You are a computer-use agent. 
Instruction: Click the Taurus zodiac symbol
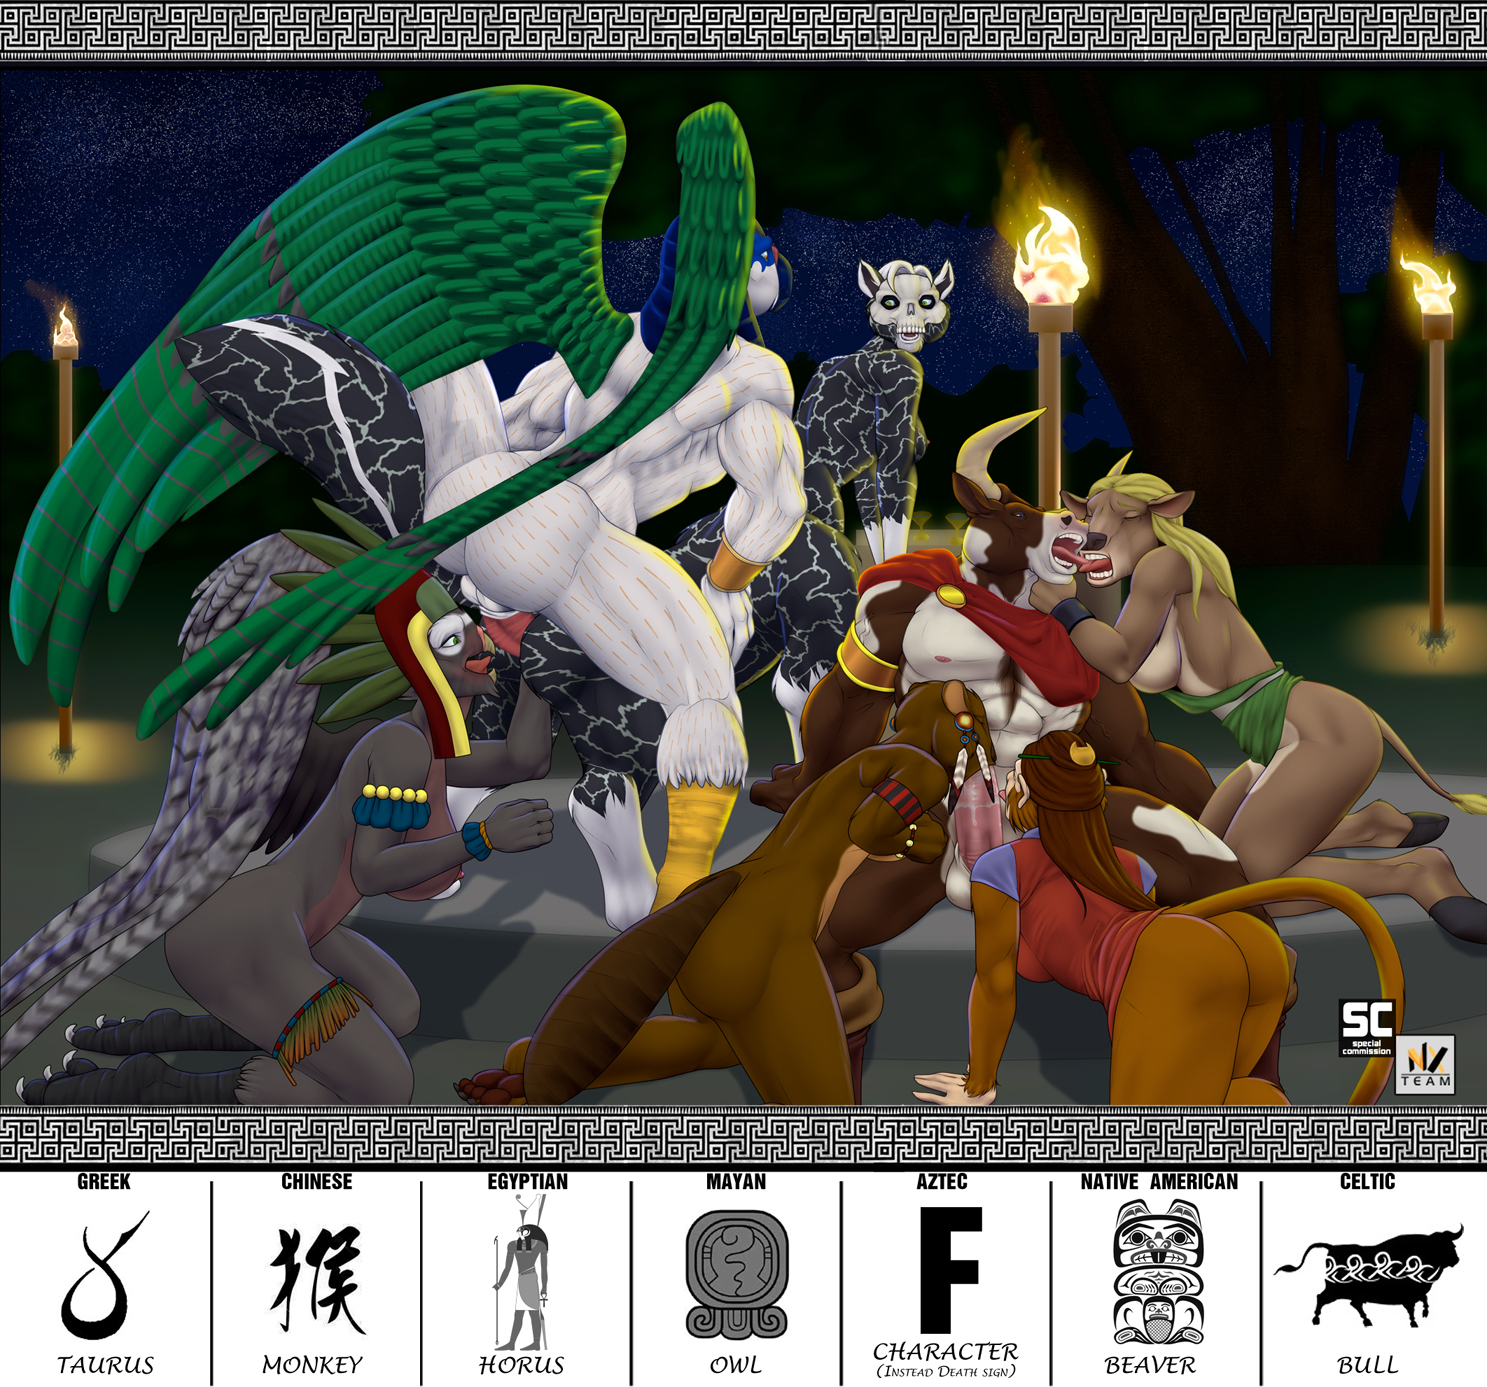tap(103, 1277)
